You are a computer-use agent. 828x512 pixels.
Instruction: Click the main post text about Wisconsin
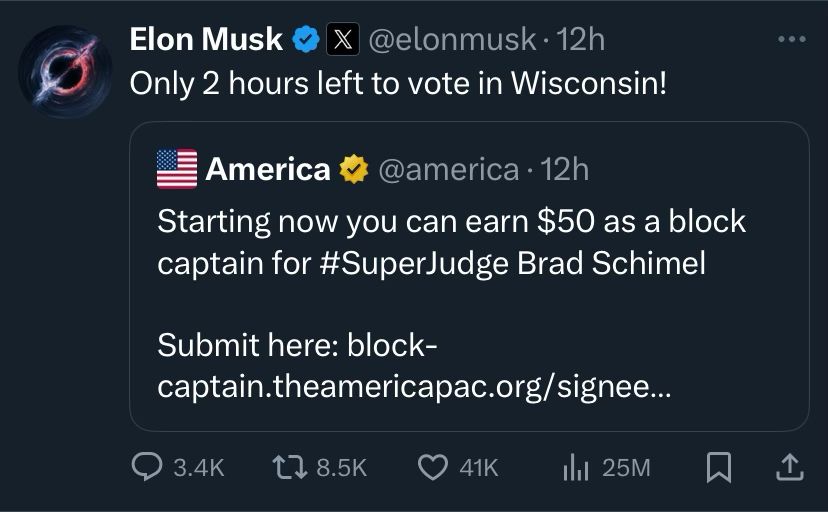tap(398, 83)
